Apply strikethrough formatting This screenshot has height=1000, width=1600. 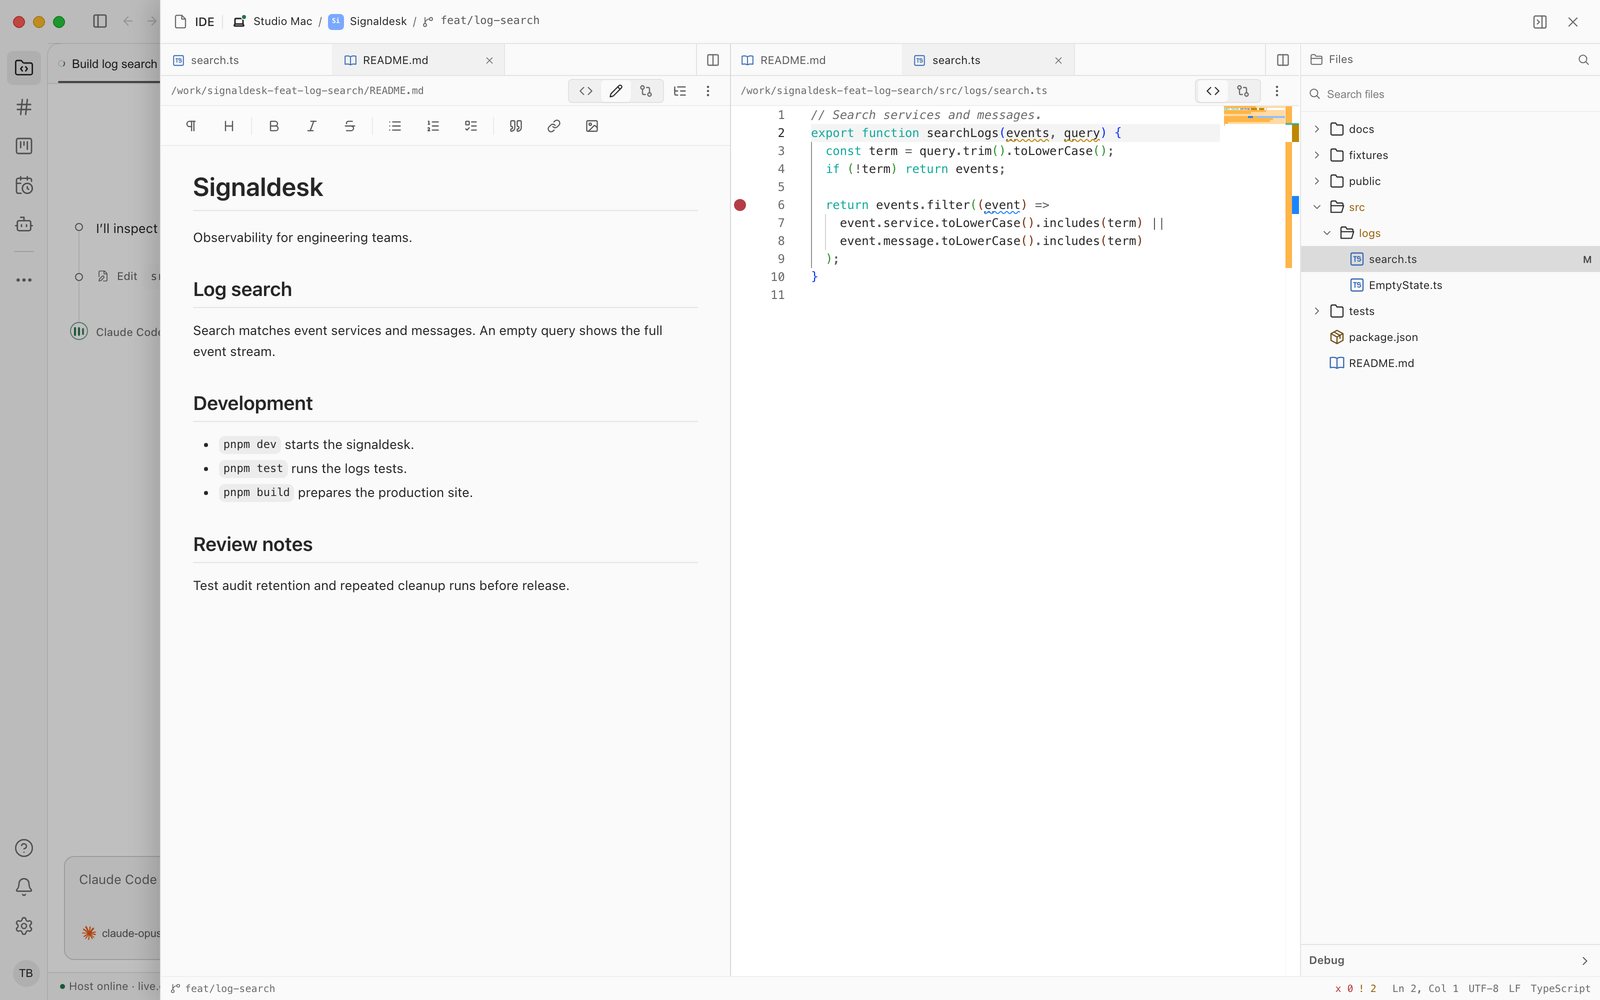[x=350, y=126]
